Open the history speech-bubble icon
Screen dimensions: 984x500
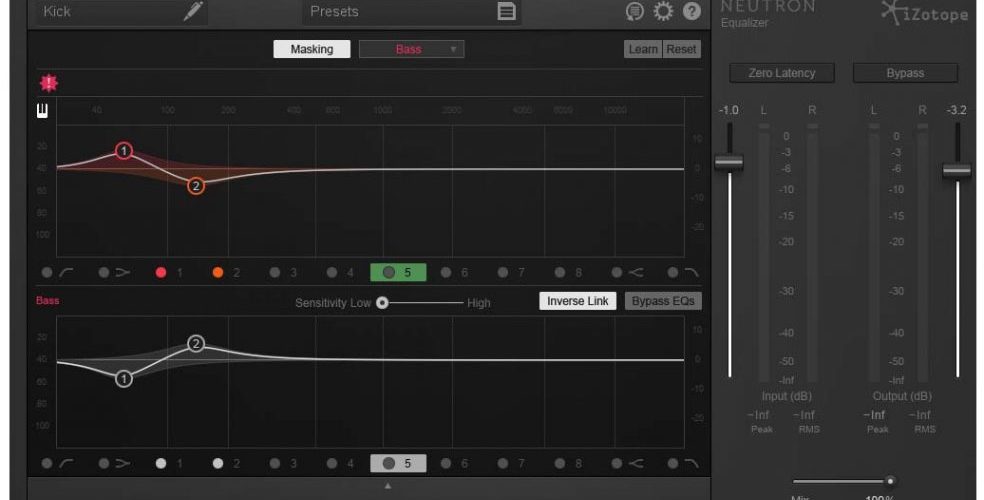634,11
